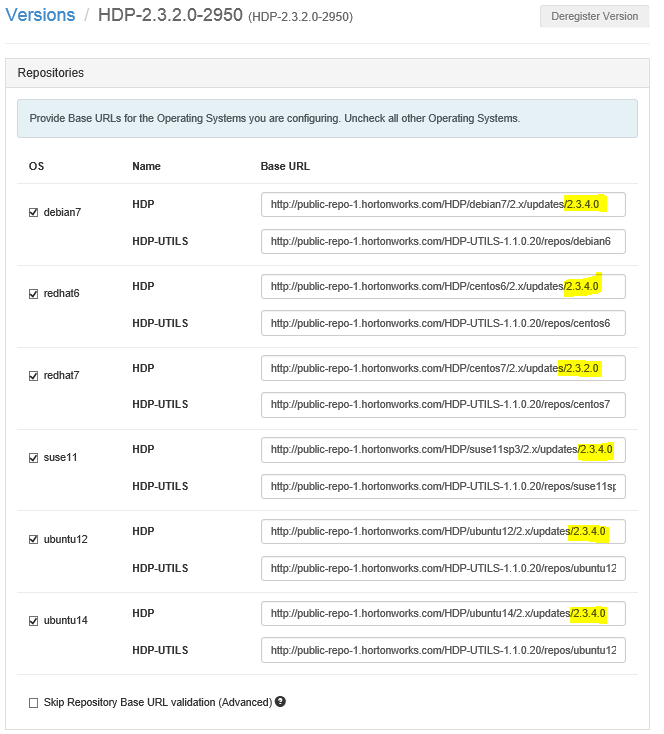The width and height of the screenshot is (664, 734).
Task: Toggle the redhat7 checkbox
Action: click(33, 376)
